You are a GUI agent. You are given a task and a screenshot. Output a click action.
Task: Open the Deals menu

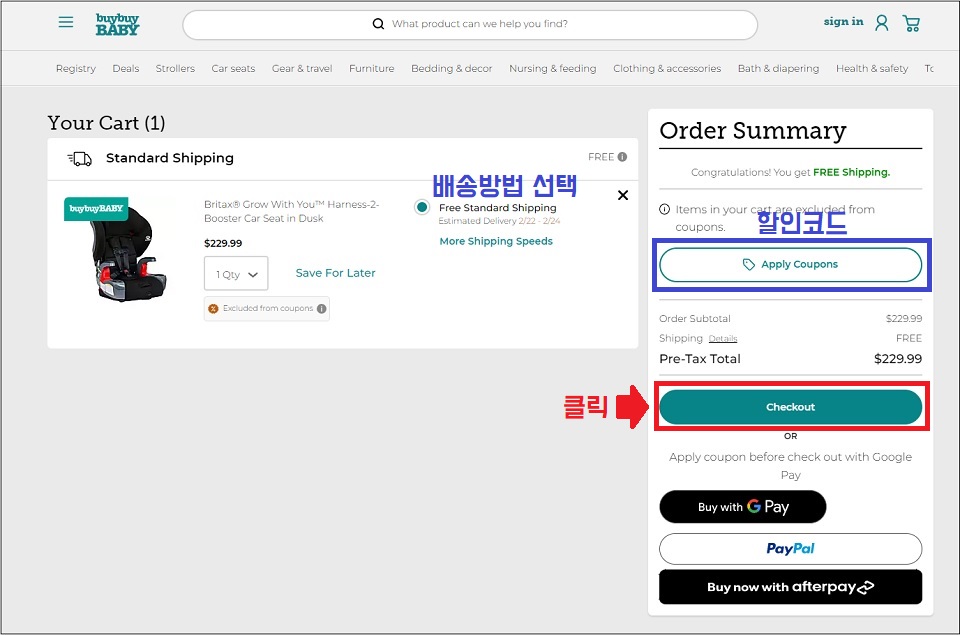(x=126, y=69)
